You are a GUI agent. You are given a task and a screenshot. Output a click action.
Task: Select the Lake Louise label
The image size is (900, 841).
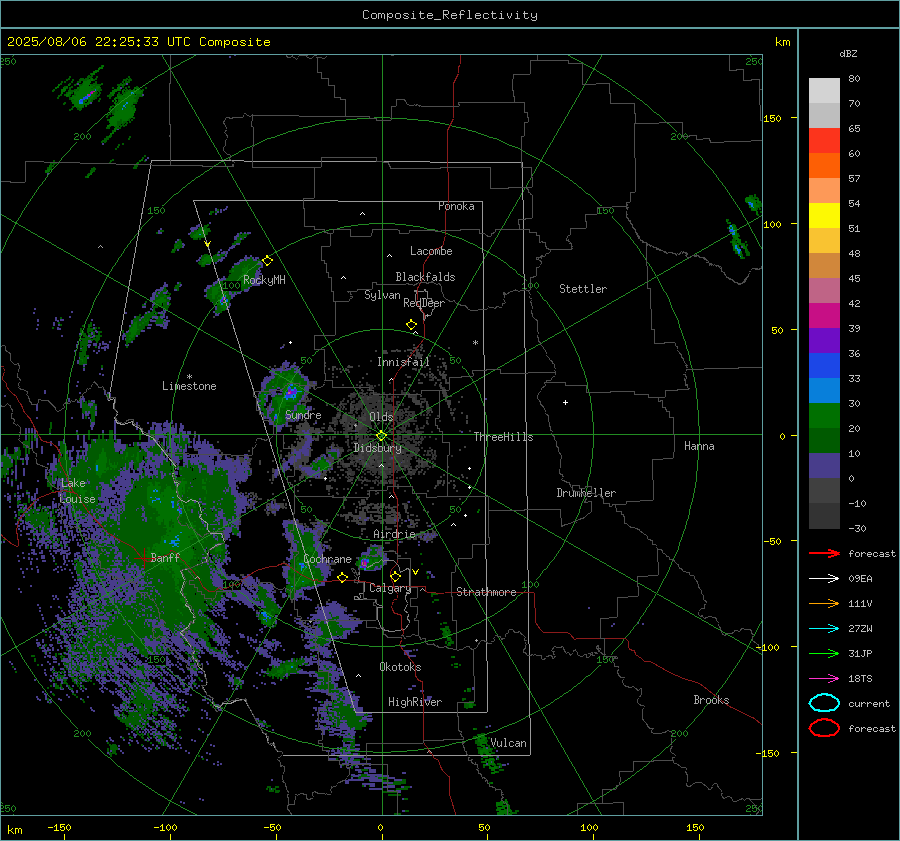pyautogui.click(x=77, y=491)
